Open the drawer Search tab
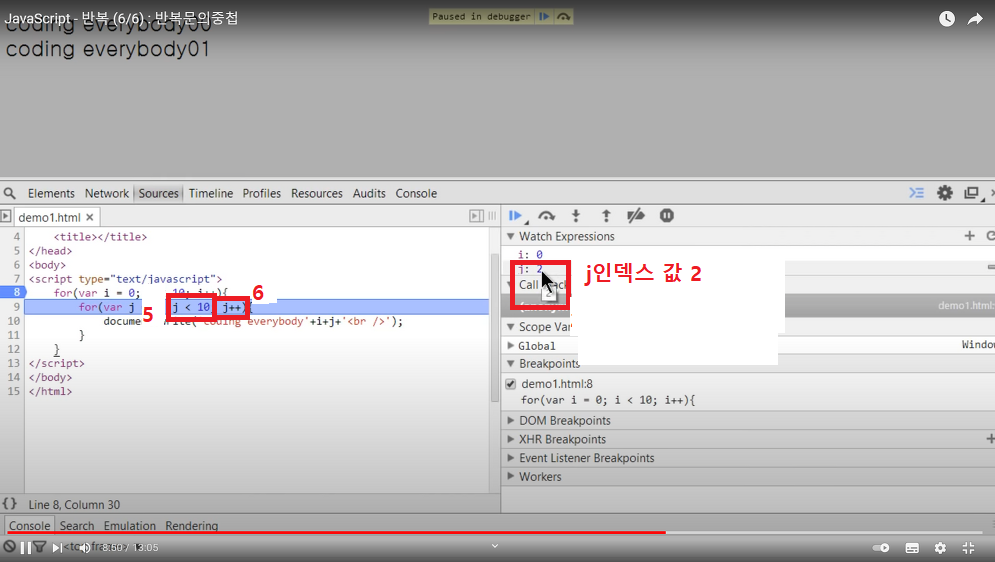This screenshot has width=995, height=562. (77, 525)
